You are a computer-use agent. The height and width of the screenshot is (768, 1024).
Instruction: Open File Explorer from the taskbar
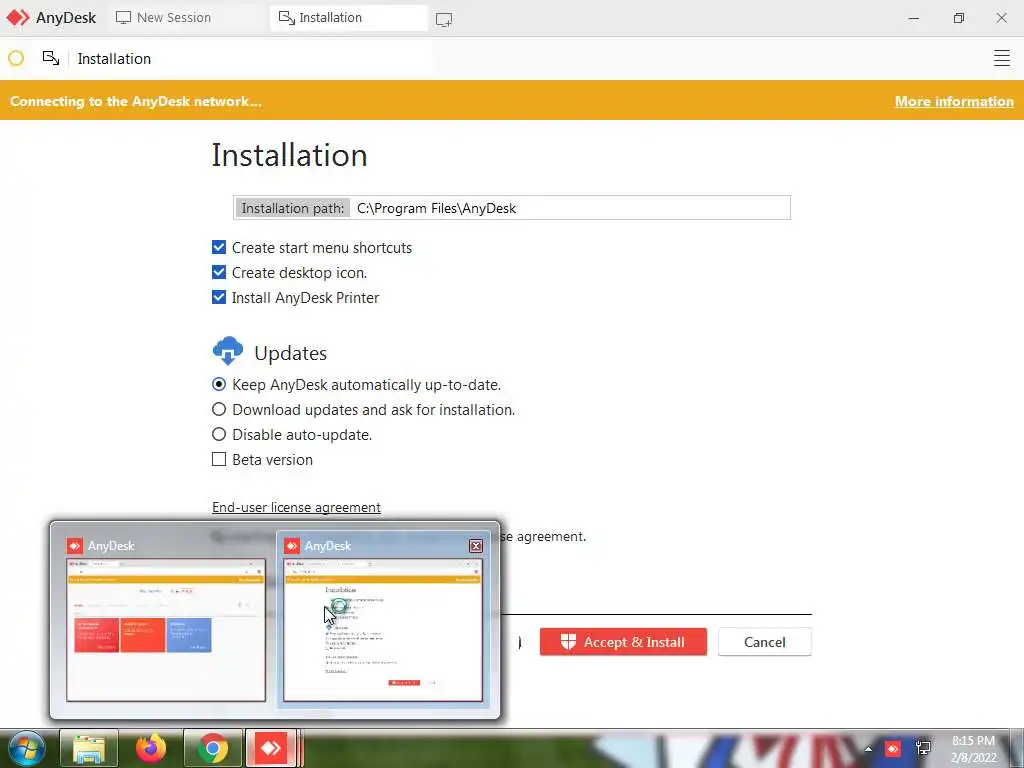pyautogui.click(x=89, y=748)
